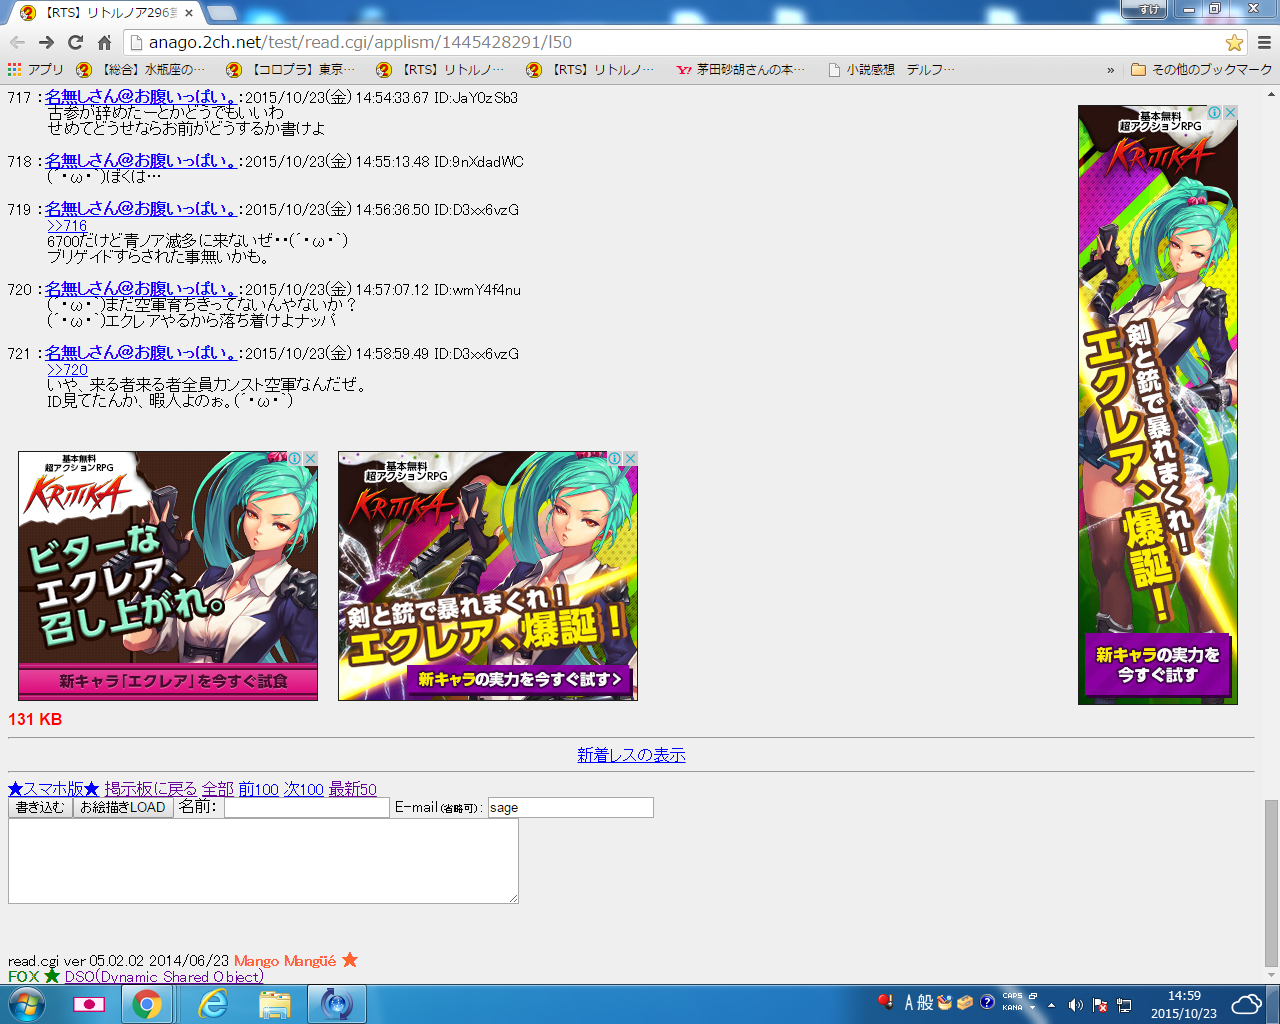Click poster name of post 718
Viewport: 1280px width, 1024px height.
(x=140, y=161)
